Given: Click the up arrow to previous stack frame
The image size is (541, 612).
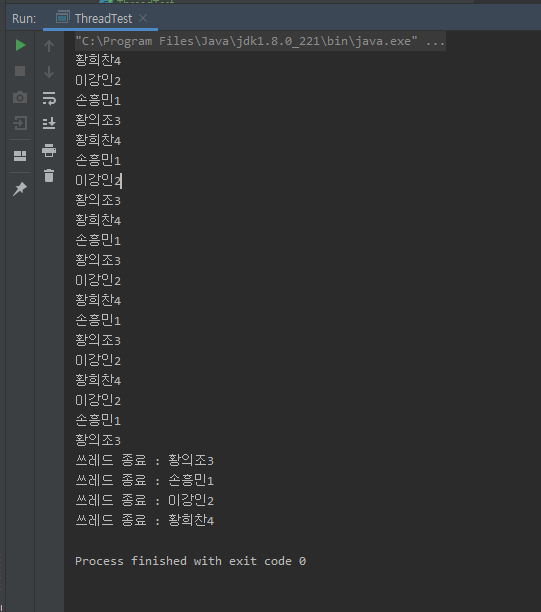Looking at the screenshot, I should tap(49, 46).
